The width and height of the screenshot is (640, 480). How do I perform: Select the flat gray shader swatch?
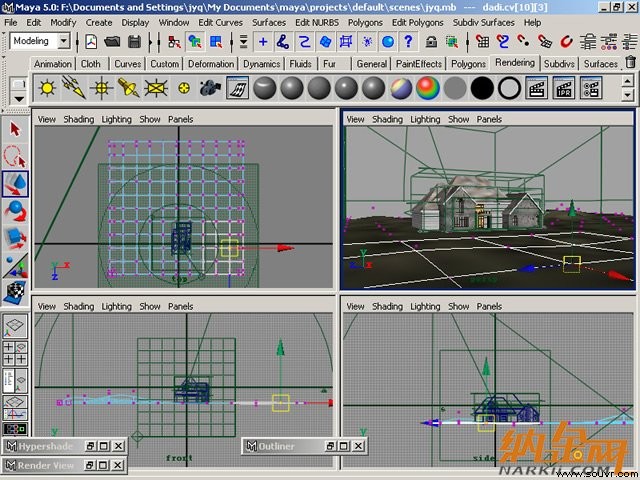pyautogui.click(x=455, y=88)
